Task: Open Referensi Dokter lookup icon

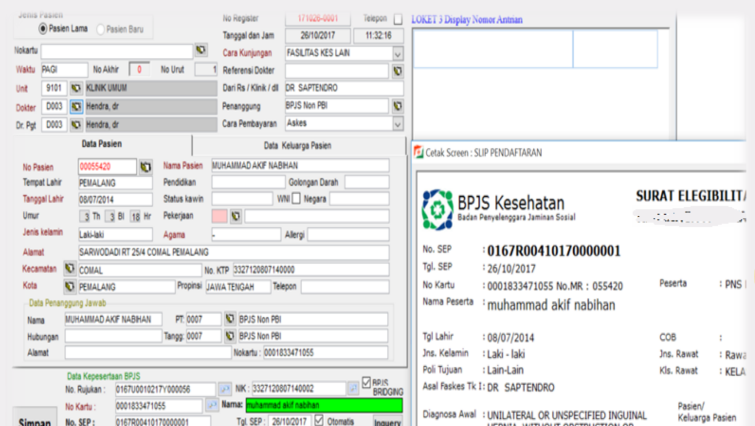Action: point(398,71)
